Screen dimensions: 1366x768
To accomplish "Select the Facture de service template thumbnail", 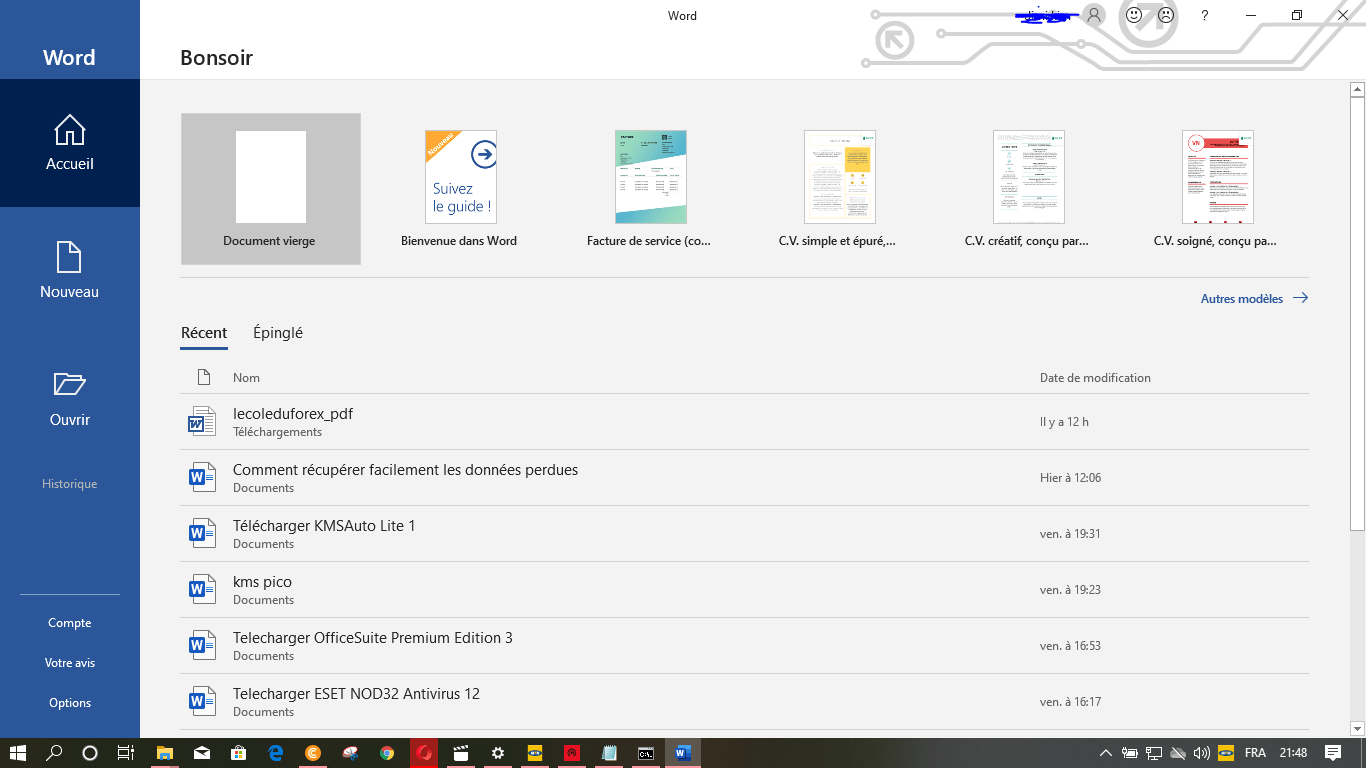I will pyautogui.click(x=650, y=176).
